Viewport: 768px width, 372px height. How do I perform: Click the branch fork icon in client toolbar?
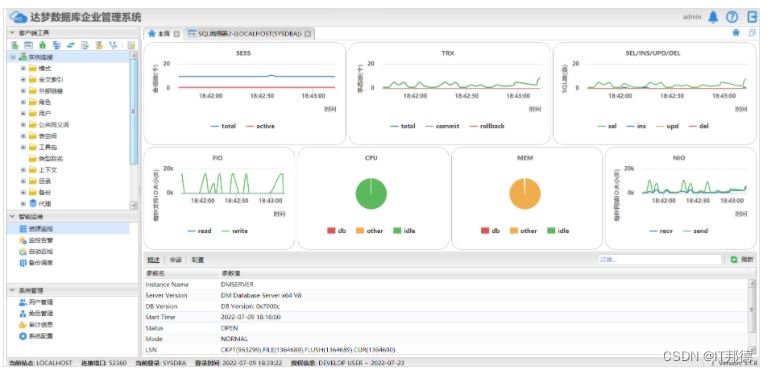click(113, 45)
